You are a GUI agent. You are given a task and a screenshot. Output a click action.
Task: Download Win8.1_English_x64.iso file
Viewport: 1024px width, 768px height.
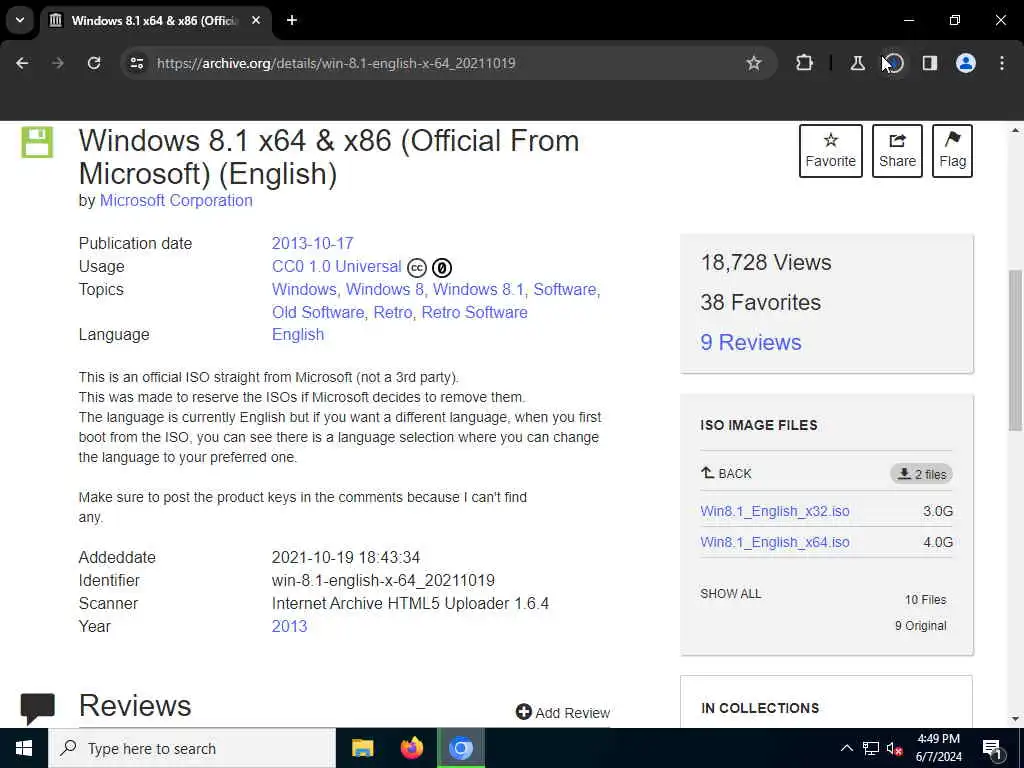pos(775,542)
